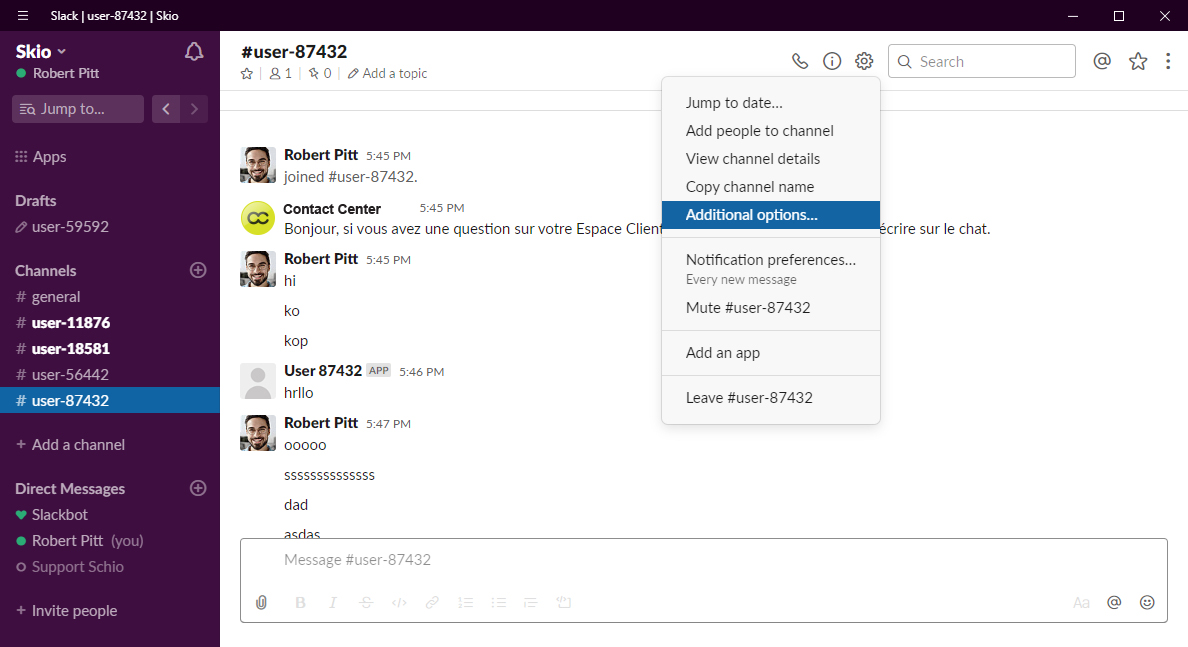Star the #user-87432 channel under title

(247, 73)
